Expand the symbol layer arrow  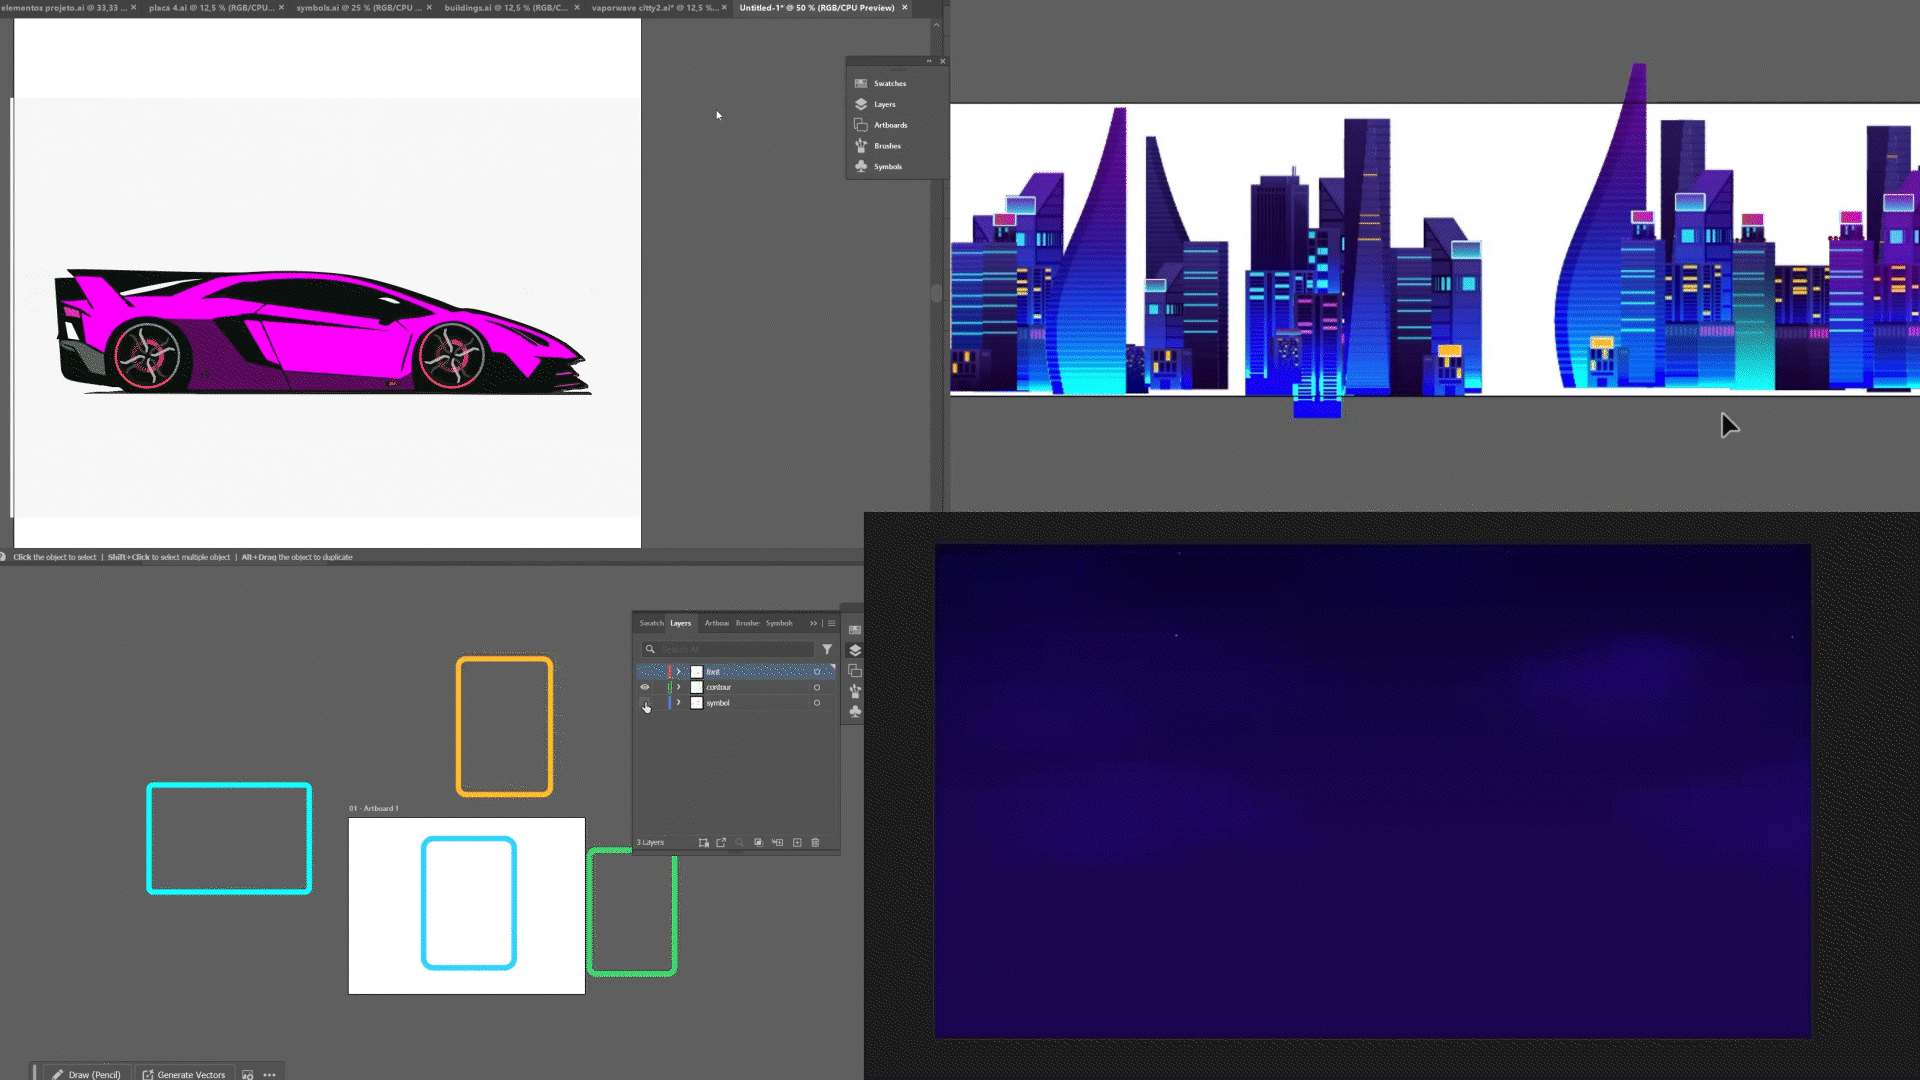tap(679, 703)
